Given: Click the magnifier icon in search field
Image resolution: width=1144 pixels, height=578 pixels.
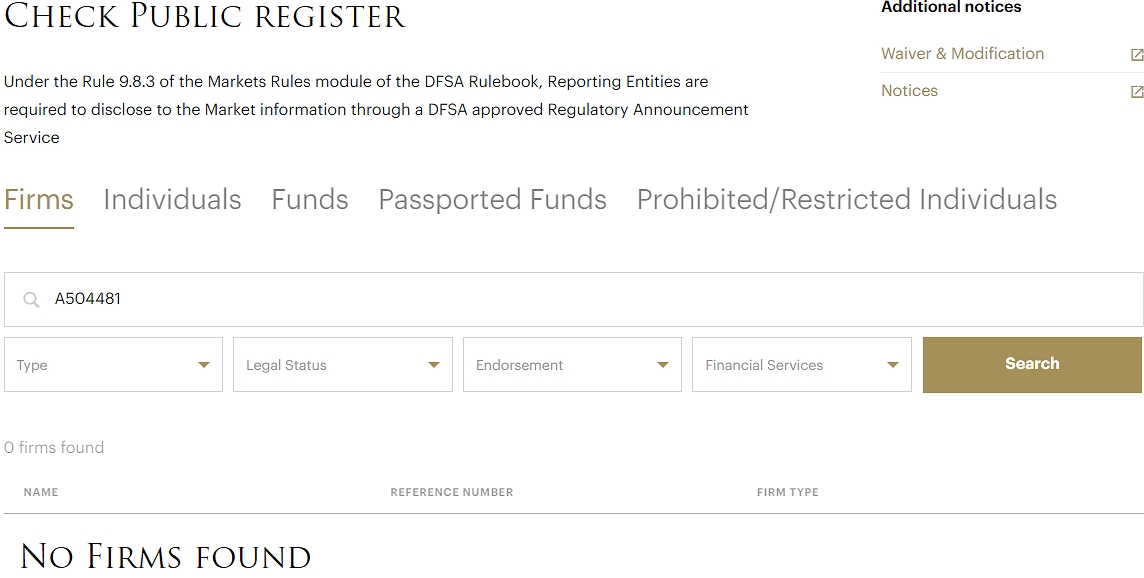Looking at the screenshot, I should pos(31,300).
